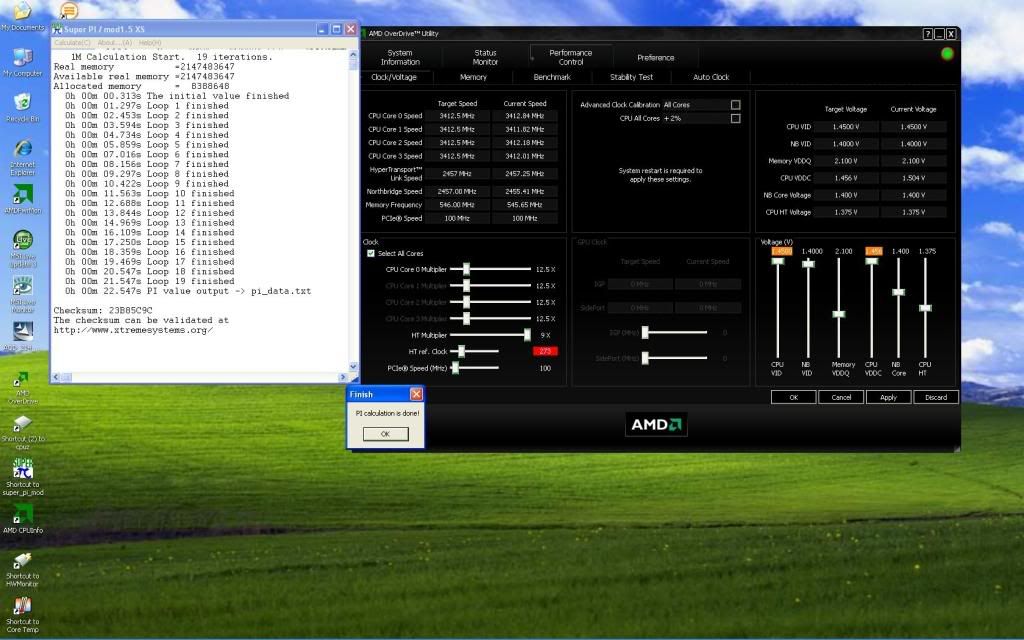The height and width of the screenshot is (640, 1024).
Task: Click the Super PI vertical scrollbar down arrow
Action: pyautogui.click(x=353, y=367)
